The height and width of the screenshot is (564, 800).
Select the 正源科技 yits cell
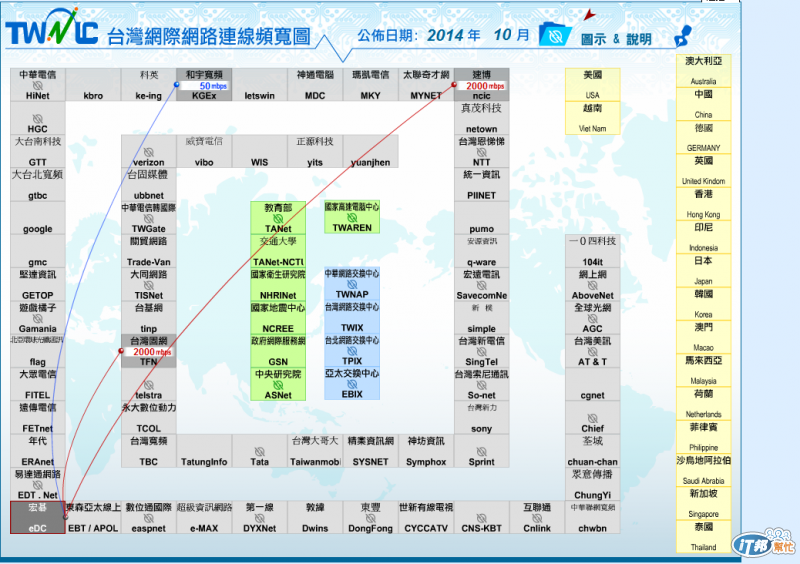click(315, 151)
